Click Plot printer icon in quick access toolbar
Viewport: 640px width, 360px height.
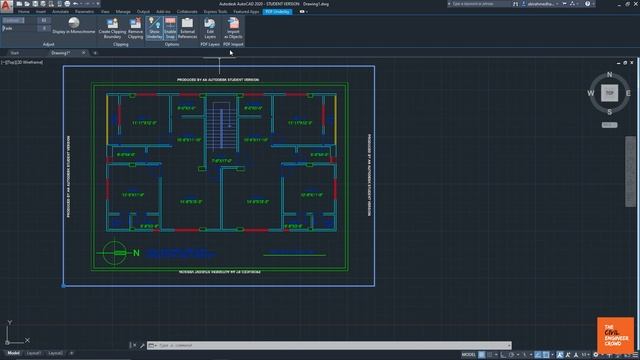coord(67,4)
